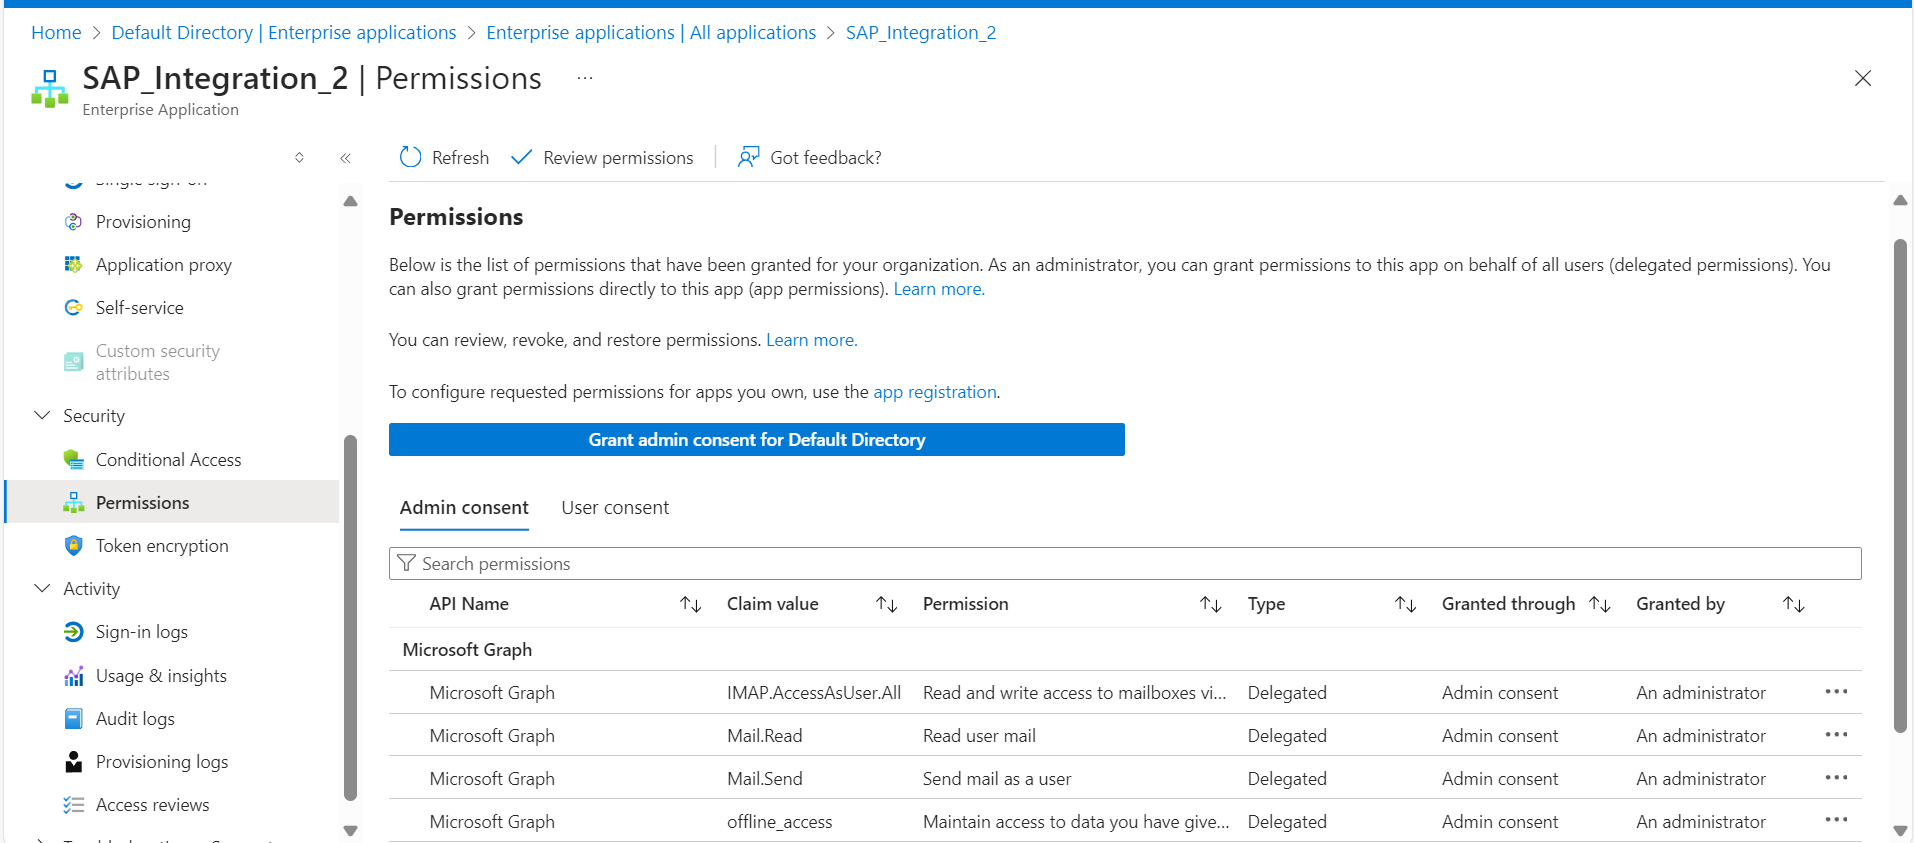Click the sidebar scroll-up arrow
Screen dimensions: 1914x843
[x=350, y=201]
